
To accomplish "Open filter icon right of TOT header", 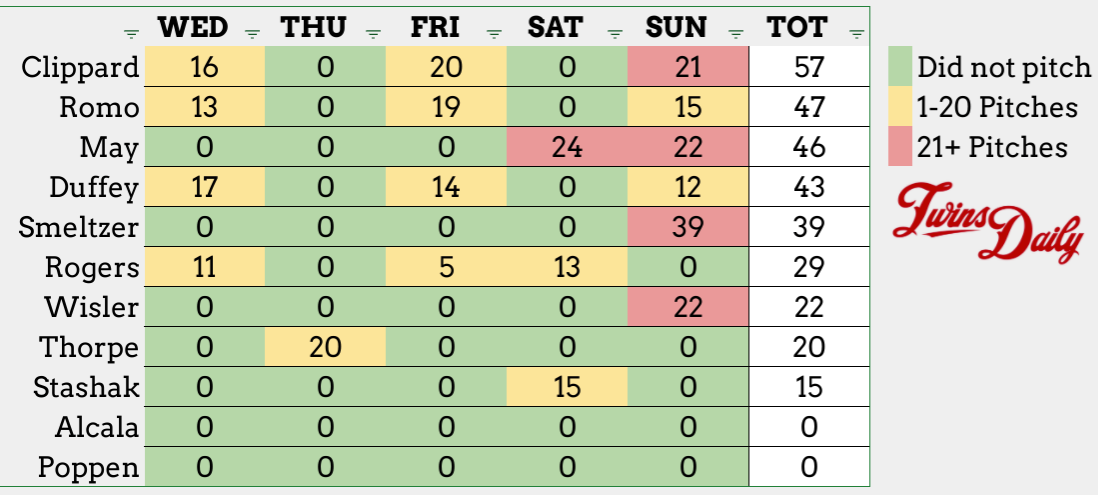I will 856,34.
